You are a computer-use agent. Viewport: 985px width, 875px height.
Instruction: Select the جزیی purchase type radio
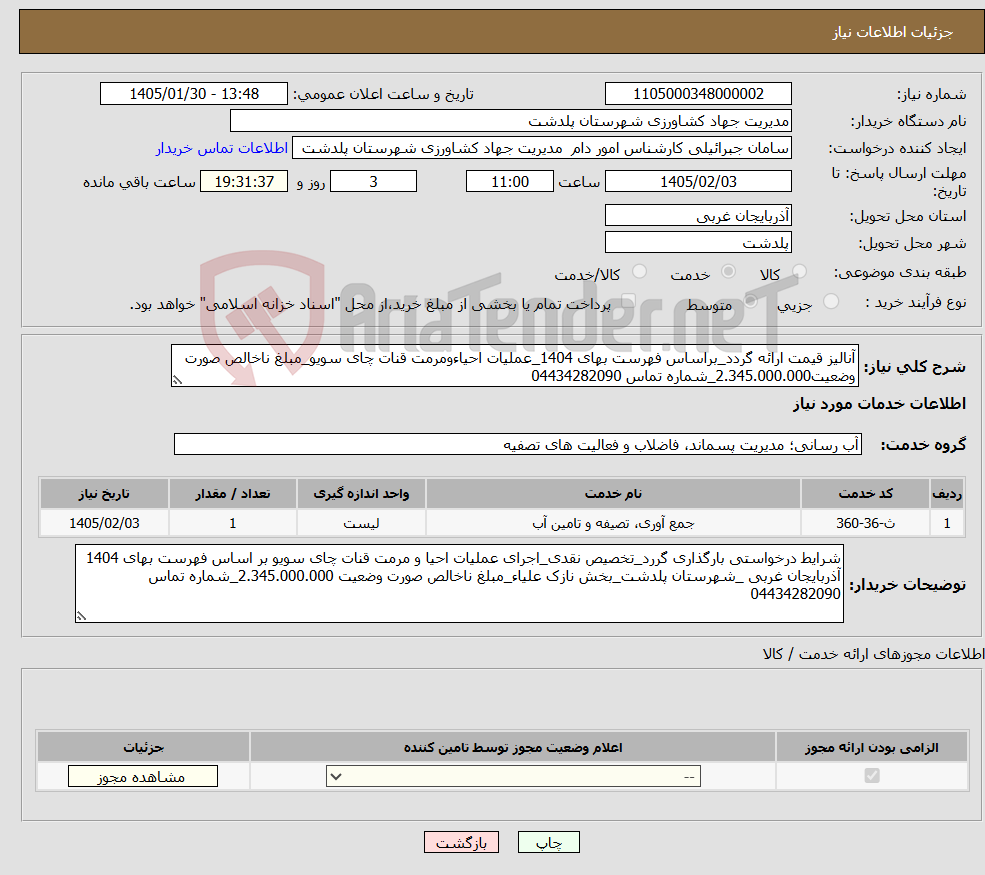click(830, 302)
